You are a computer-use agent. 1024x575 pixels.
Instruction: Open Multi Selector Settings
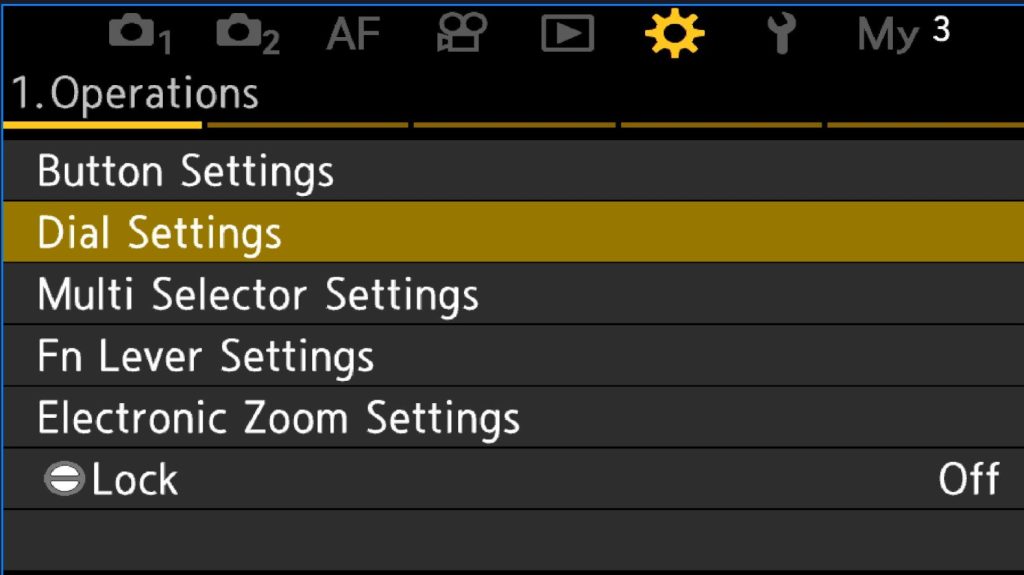(257, 294)
